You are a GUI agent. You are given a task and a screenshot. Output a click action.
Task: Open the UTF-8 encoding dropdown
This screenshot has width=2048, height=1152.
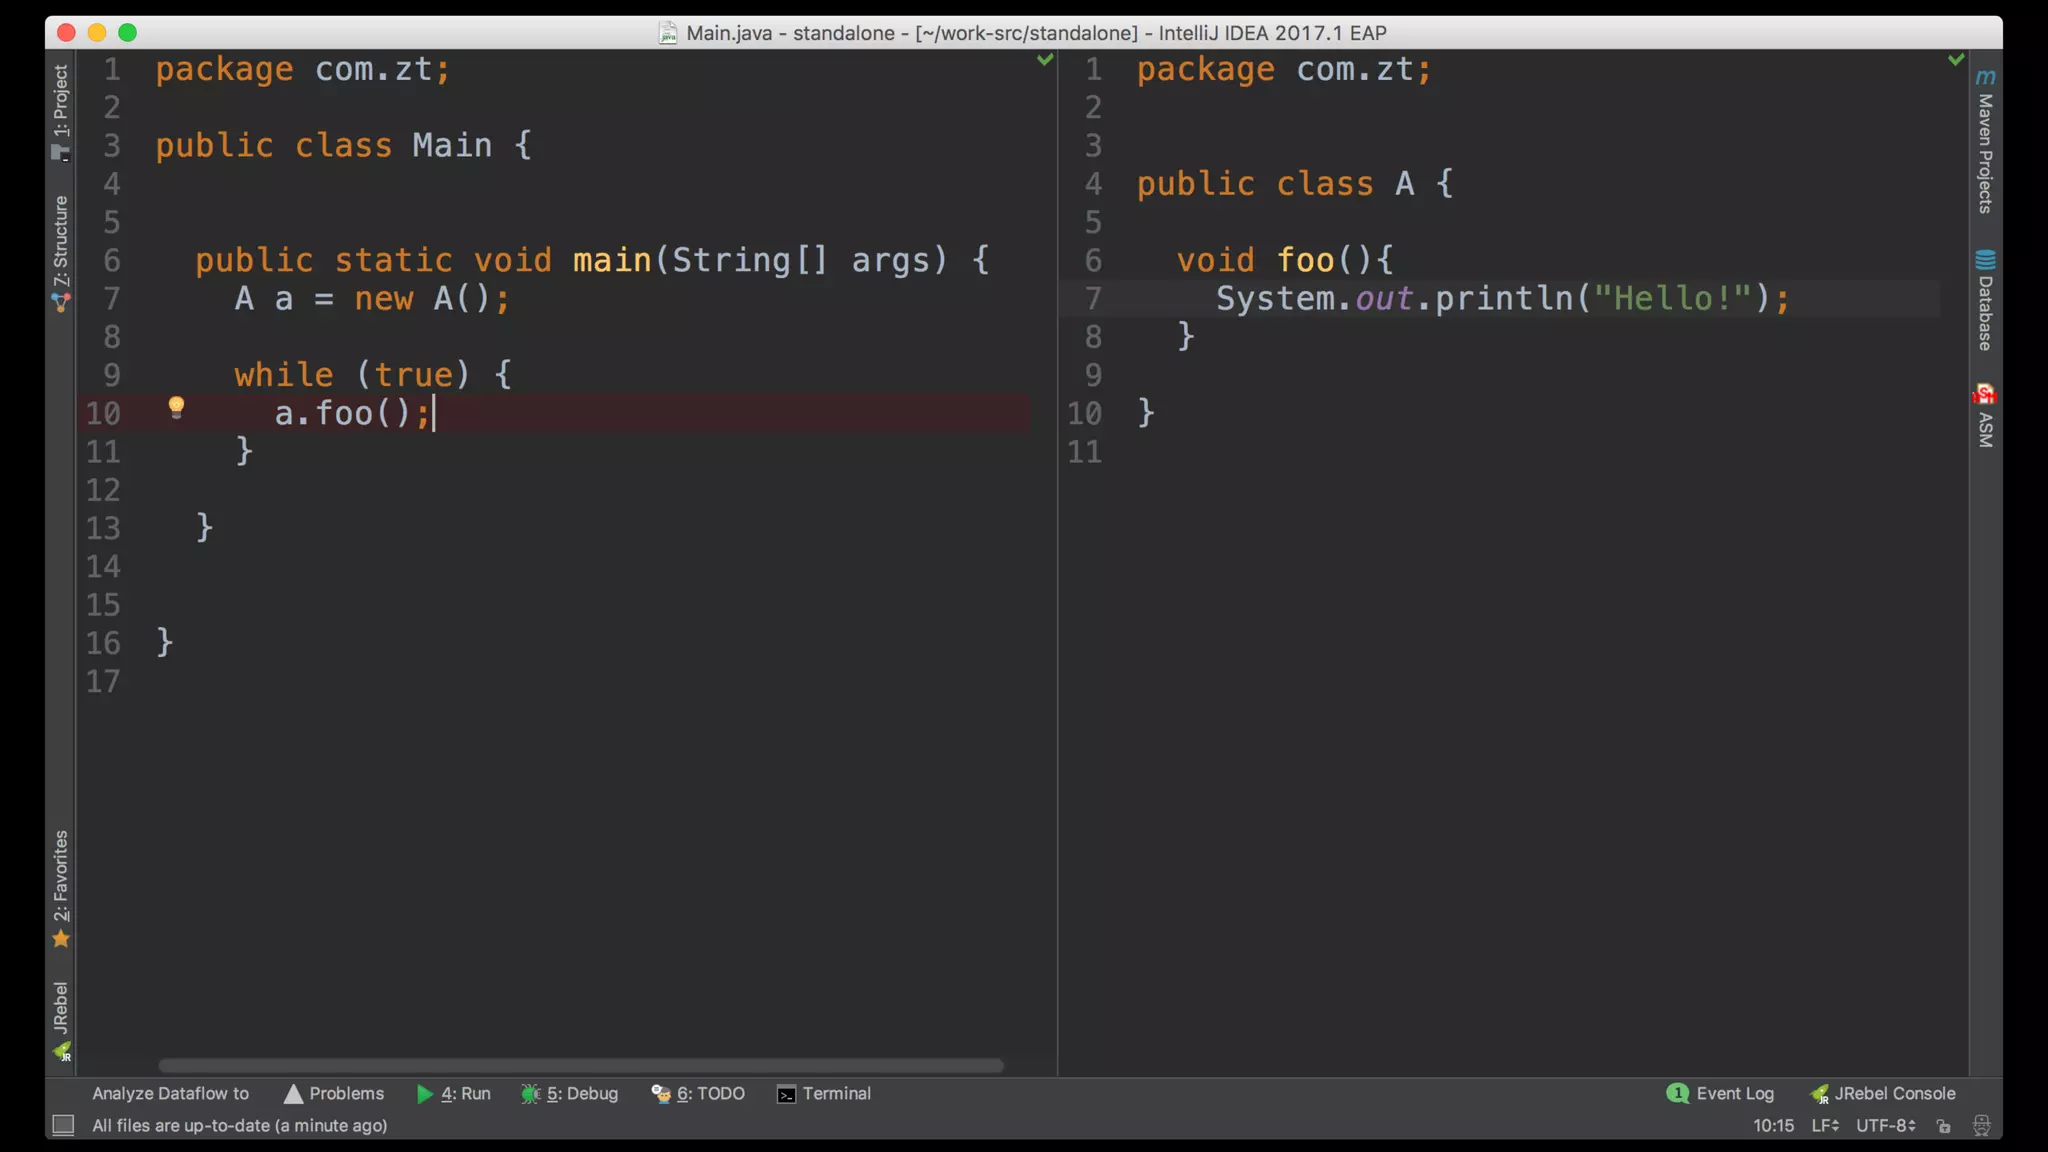coord(1885,1126)
